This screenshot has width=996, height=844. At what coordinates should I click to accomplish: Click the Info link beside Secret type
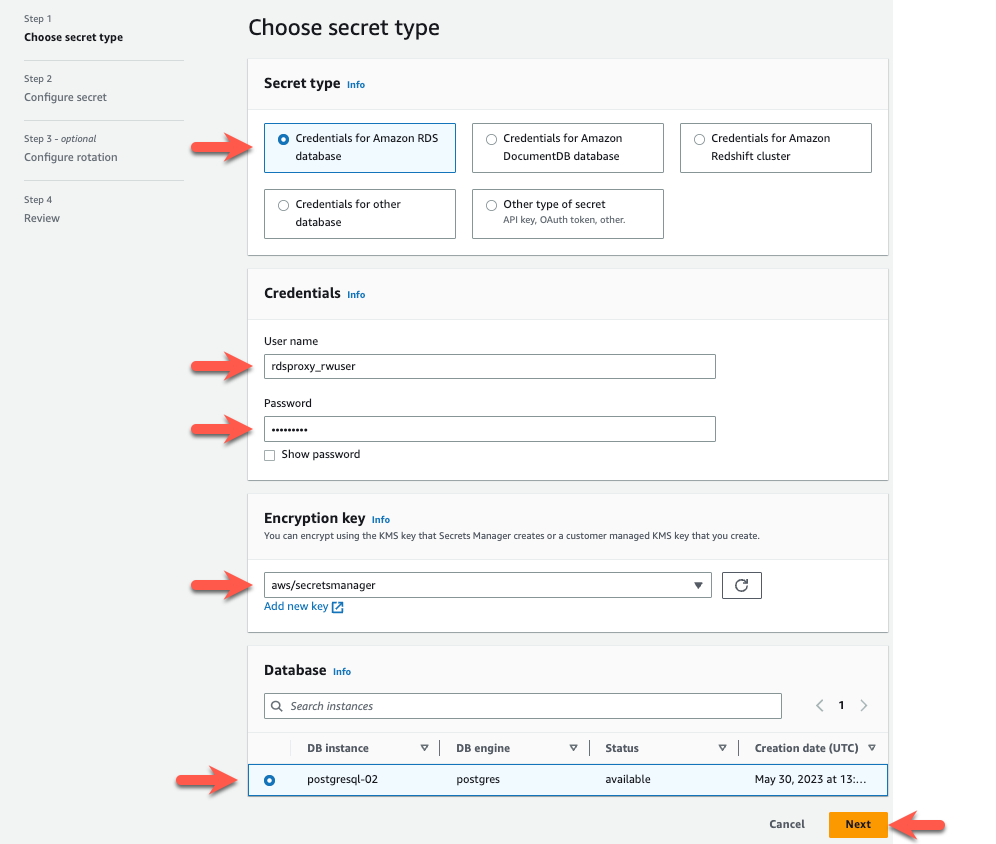356,85
